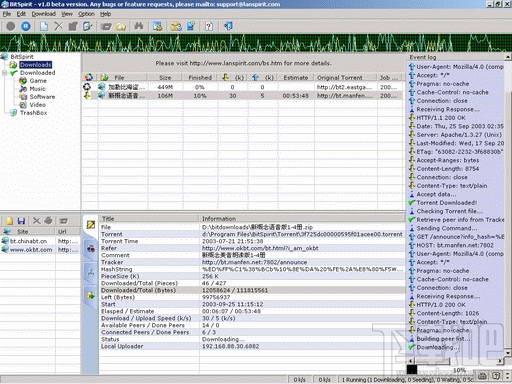Click the yellow open folder toolbar icon
The width and height of the screenshot is (512, 384).
(x=121, y=26)
